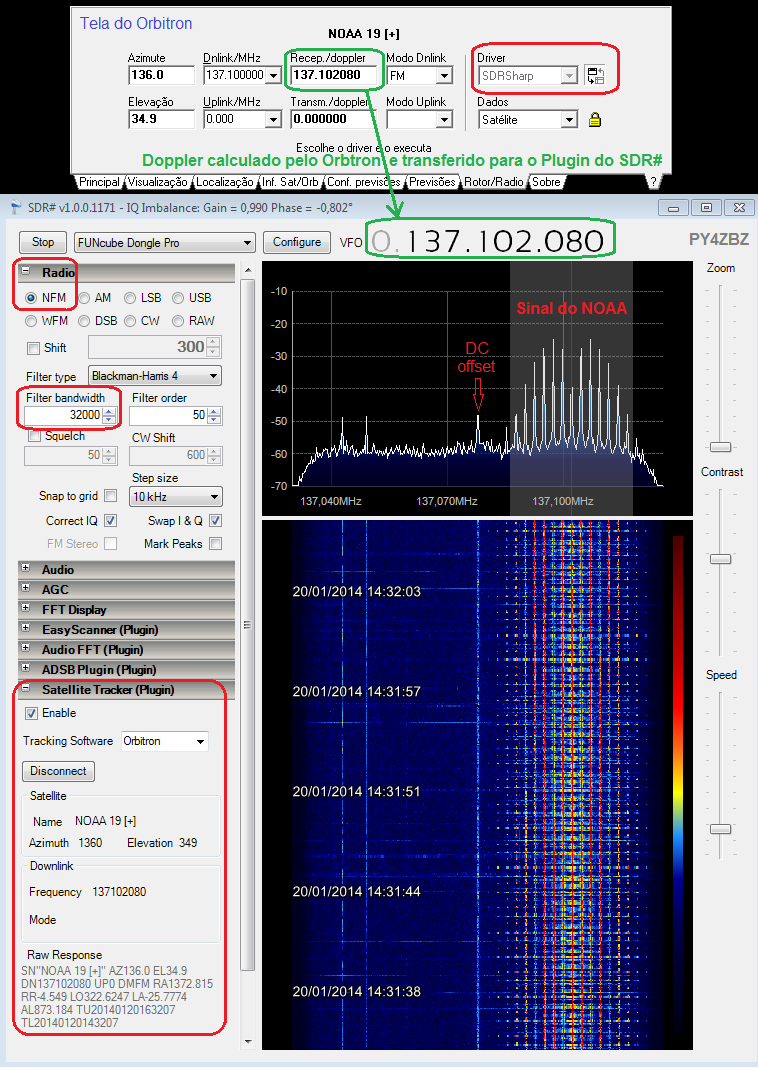Select the NFM radio mode

[31, 298]
